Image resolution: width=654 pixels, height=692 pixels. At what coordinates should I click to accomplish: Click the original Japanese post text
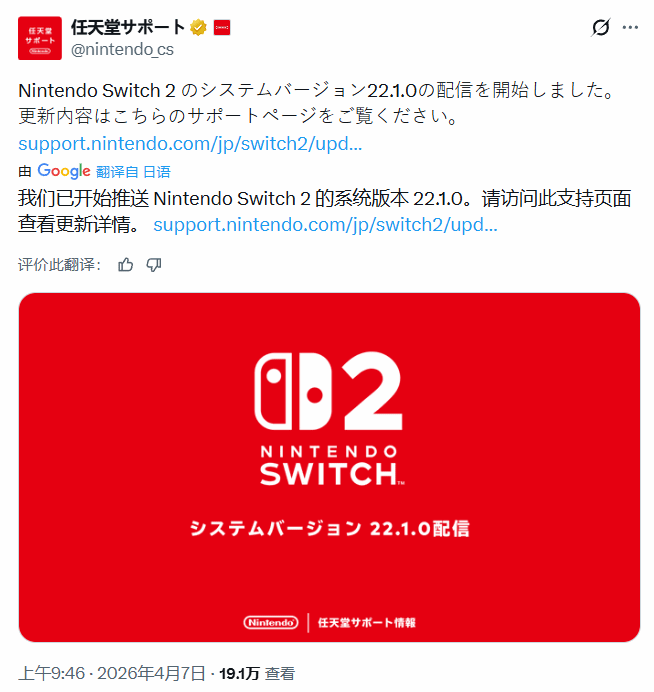pyautogui.click(x=316, y=103)
